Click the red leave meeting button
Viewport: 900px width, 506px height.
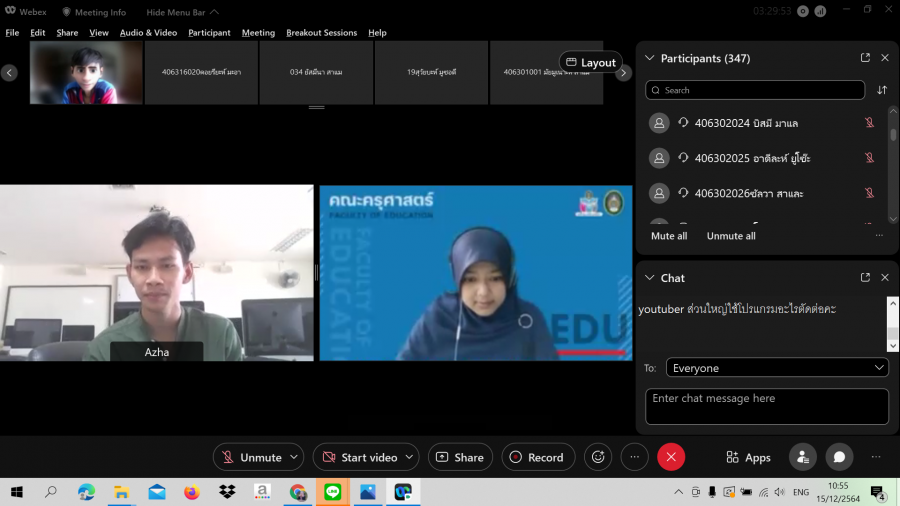coord(671,457)
